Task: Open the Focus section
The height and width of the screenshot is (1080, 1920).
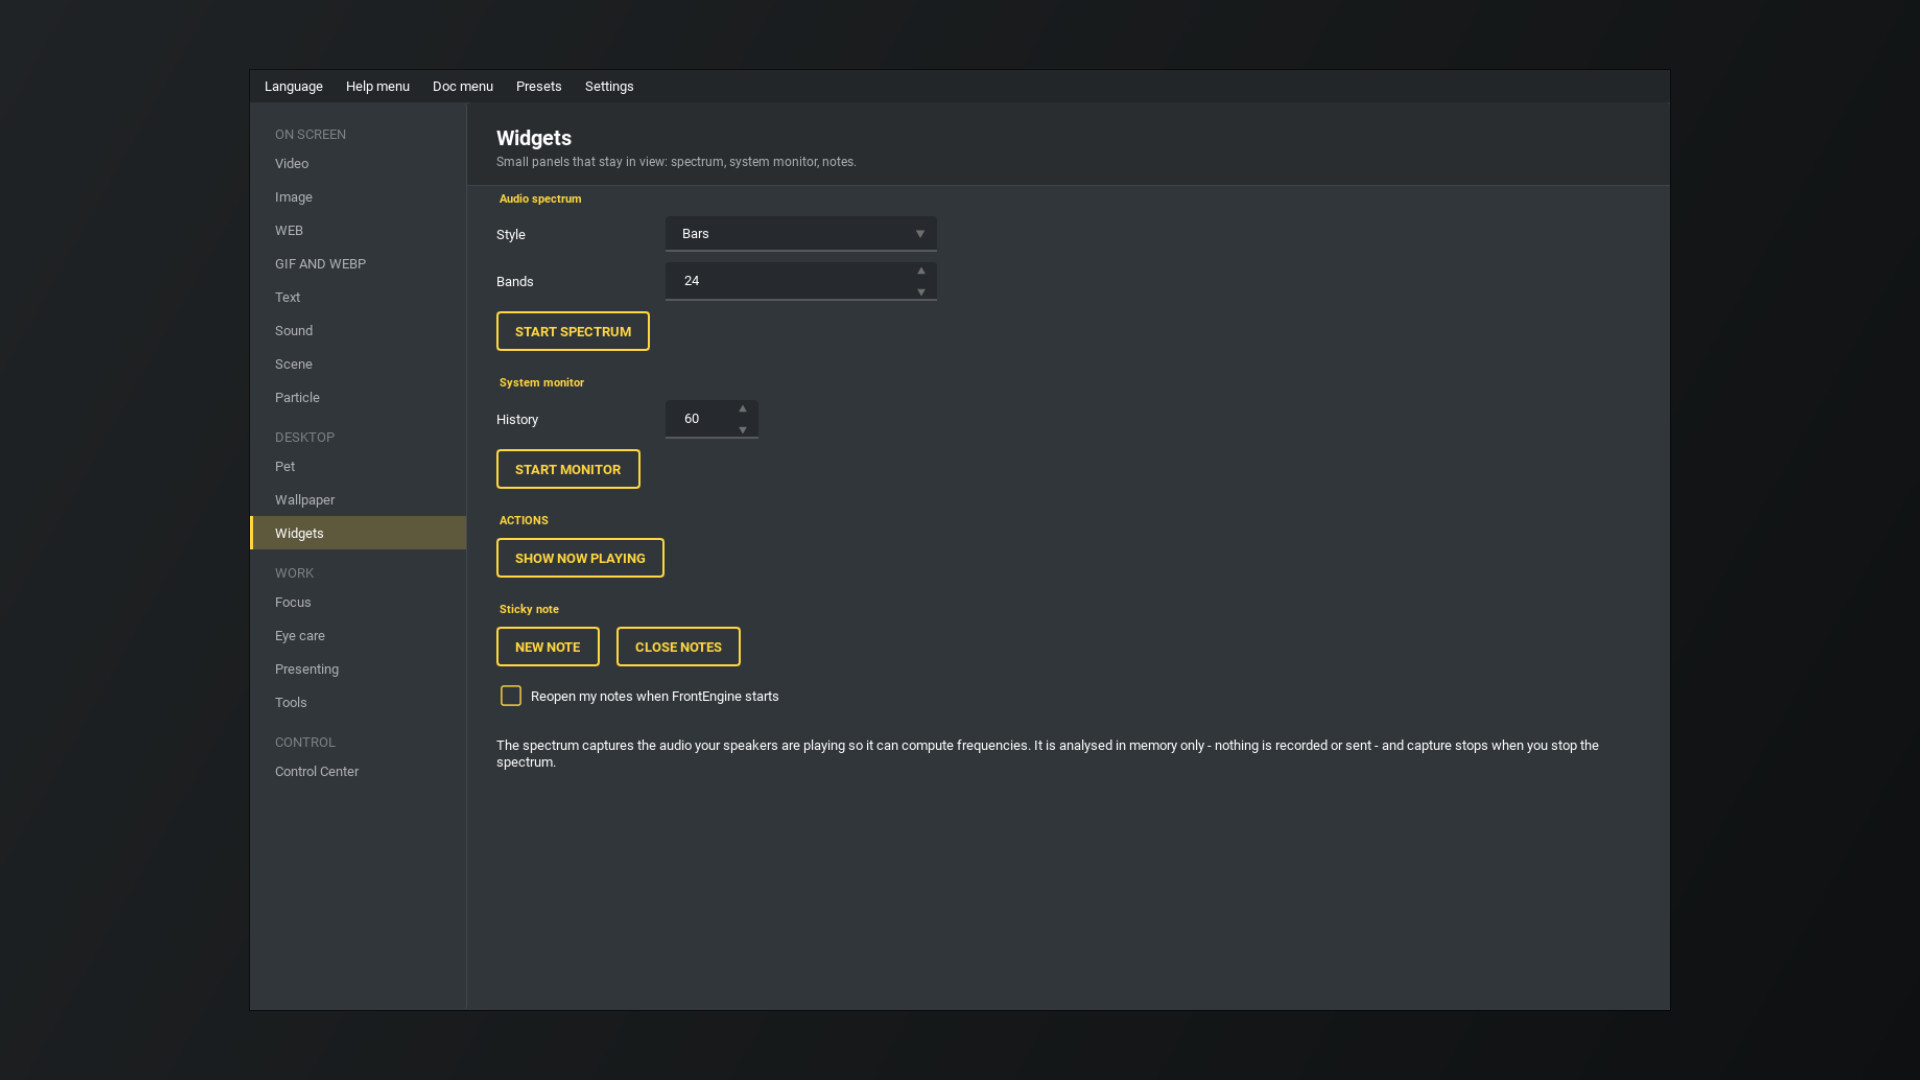Action: click(358, 602)
